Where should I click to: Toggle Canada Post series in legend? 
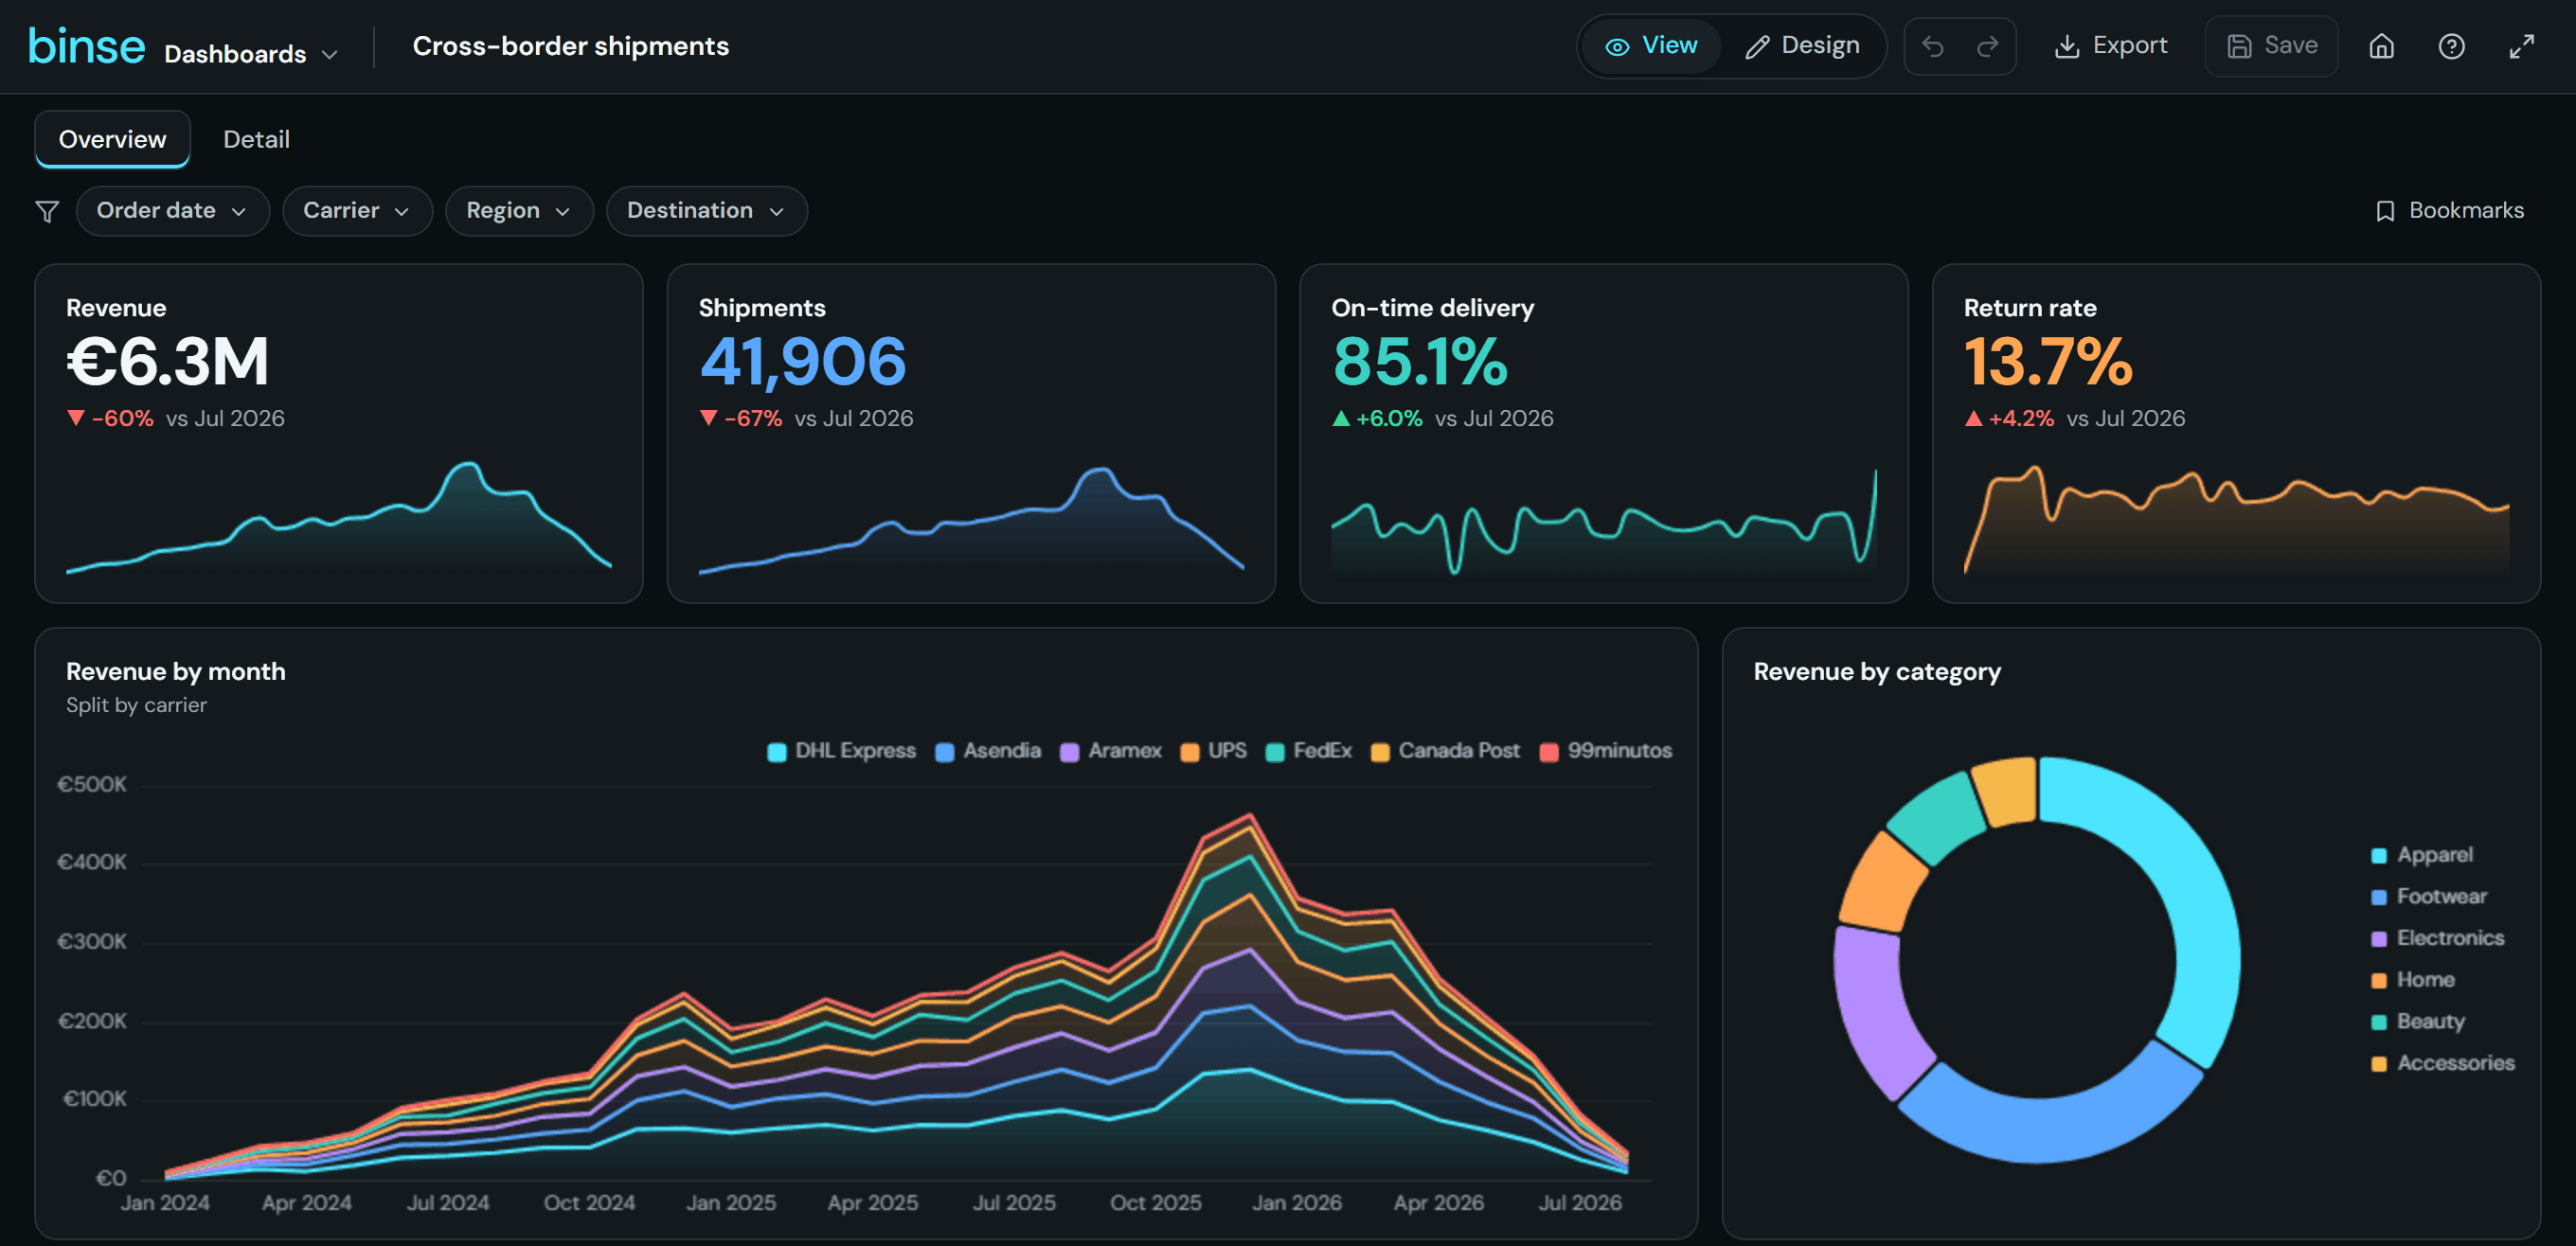click(x=1446, y=751)
